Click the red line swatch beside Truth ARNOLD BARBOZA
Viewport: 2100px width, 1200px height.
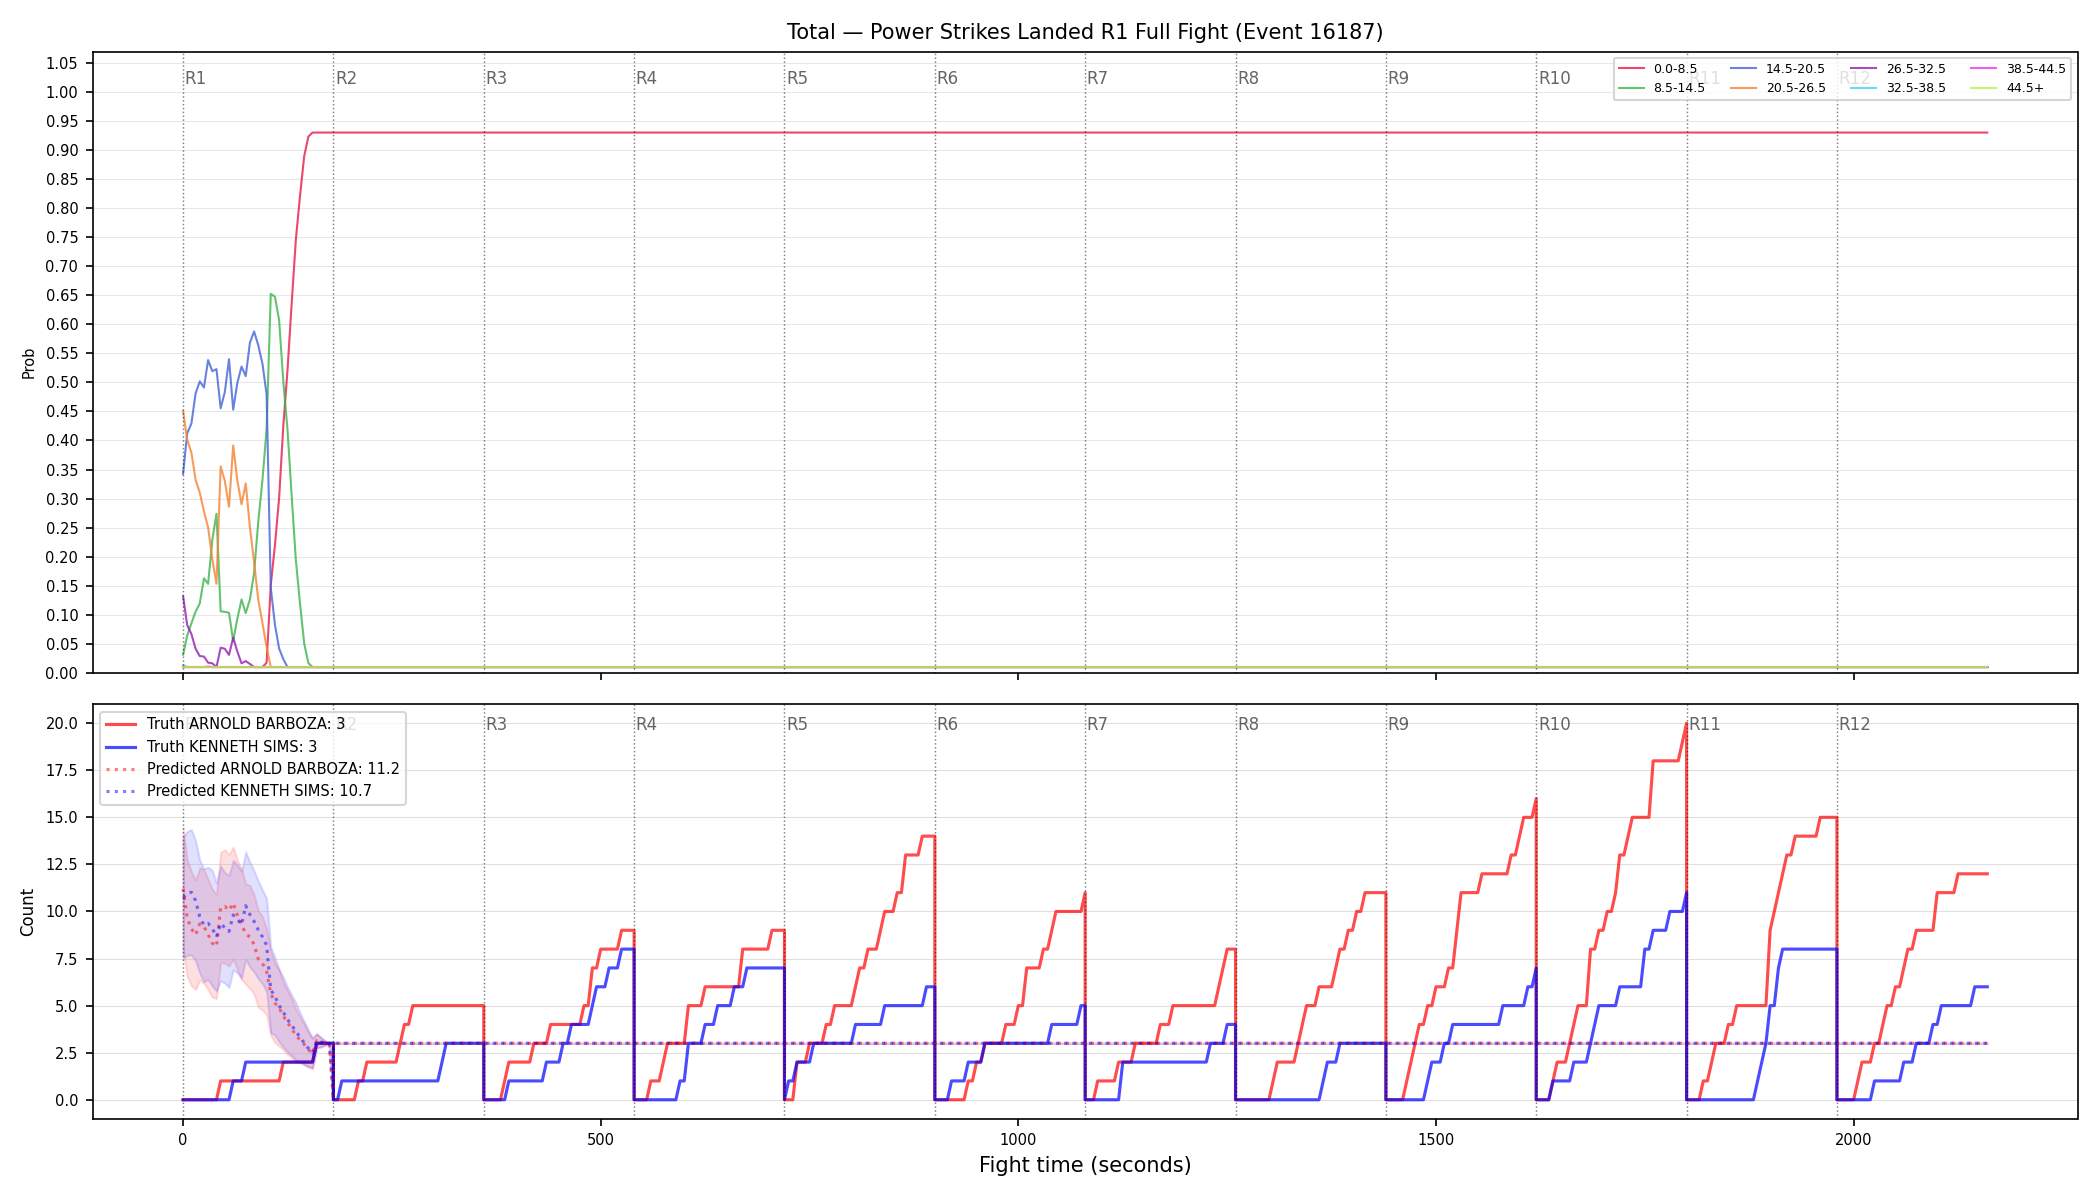(122, 724)
